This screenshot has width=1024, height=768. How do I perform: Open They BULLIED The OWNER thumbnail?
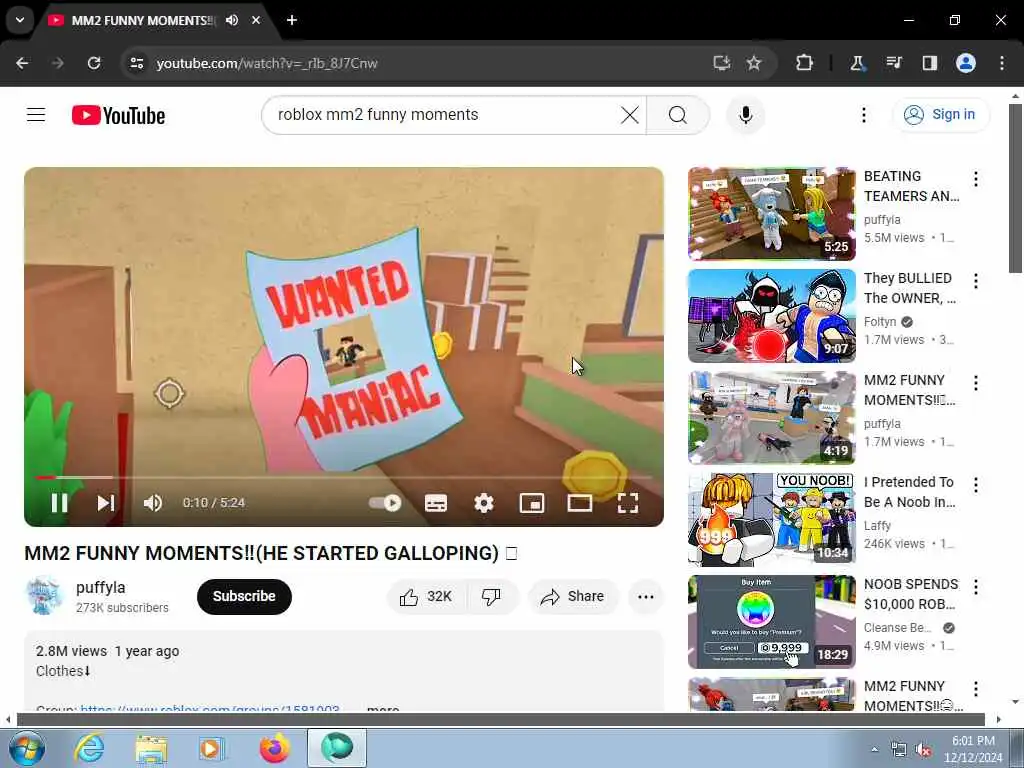771,315
